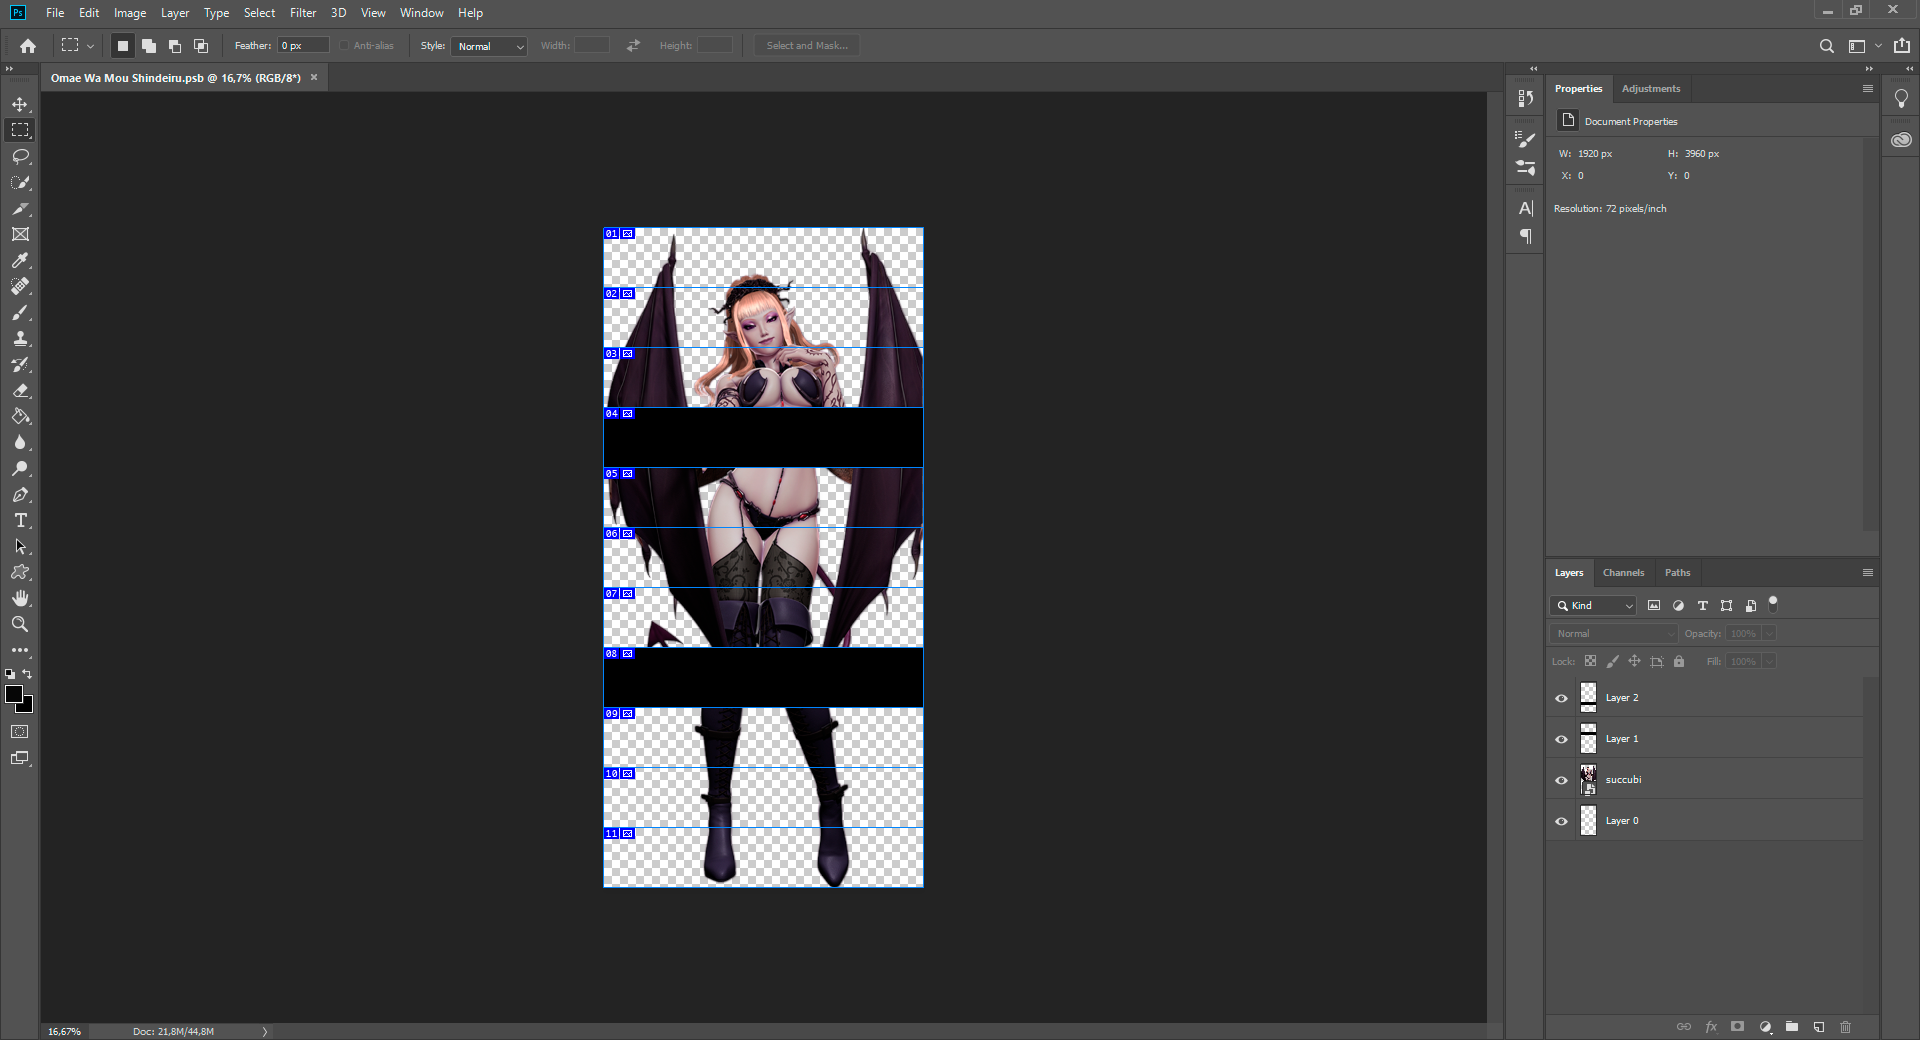Open the layer blend mode dropdown
The height and width of the screenshot is (1040, 1920).
point(1614,634)
